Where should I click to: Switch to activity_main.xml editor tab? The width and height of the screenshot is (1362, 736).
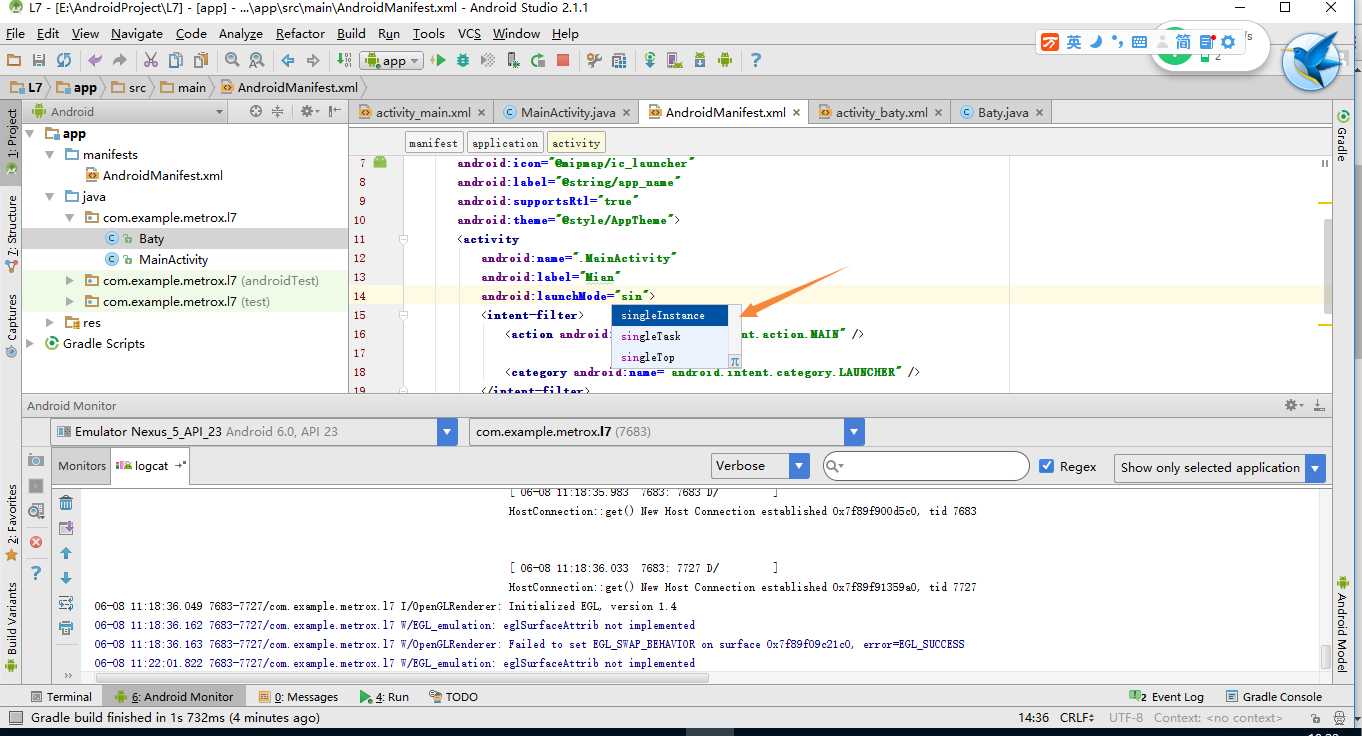point(423,113)
